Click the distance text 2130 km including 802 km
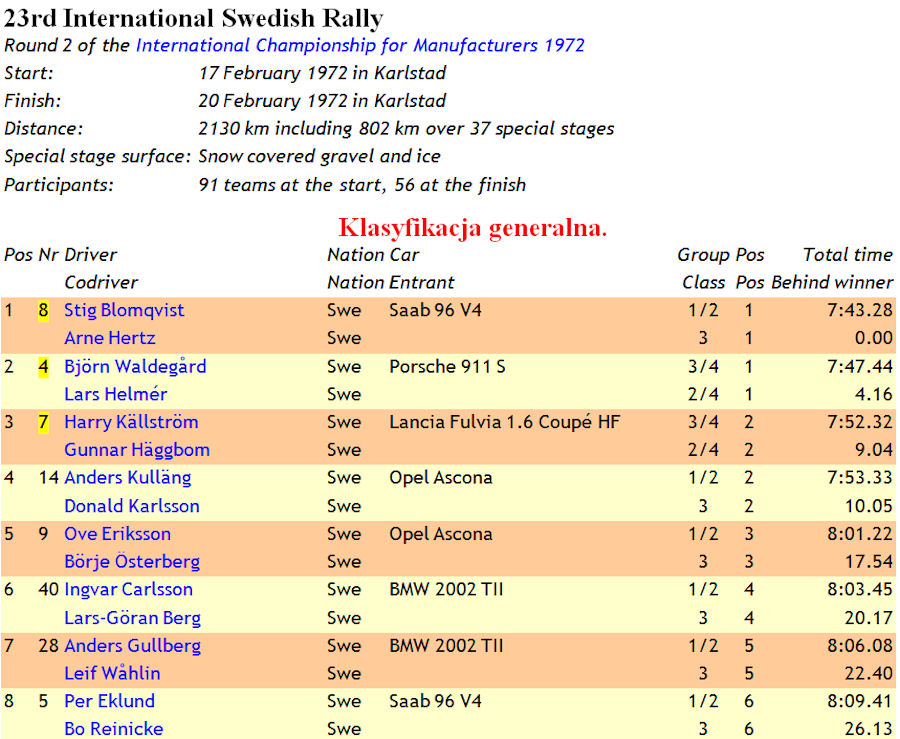This screenshot has height=739, width=900. point(309,129)
